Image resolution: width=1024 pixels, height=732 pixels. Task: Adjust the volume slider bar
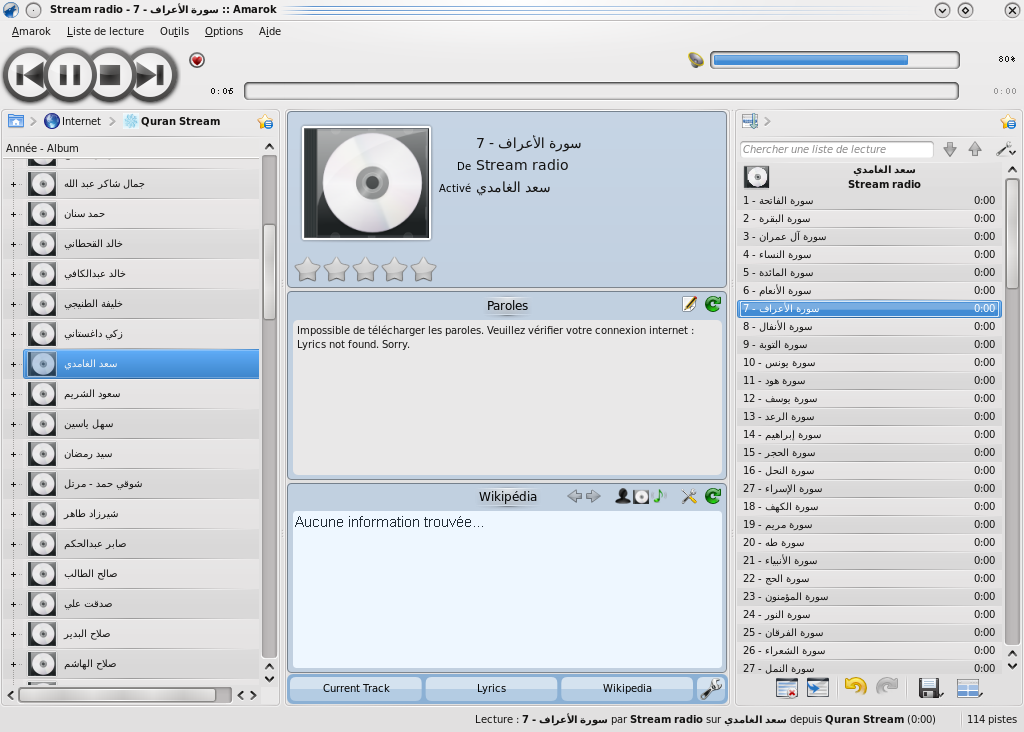[835, 60]
